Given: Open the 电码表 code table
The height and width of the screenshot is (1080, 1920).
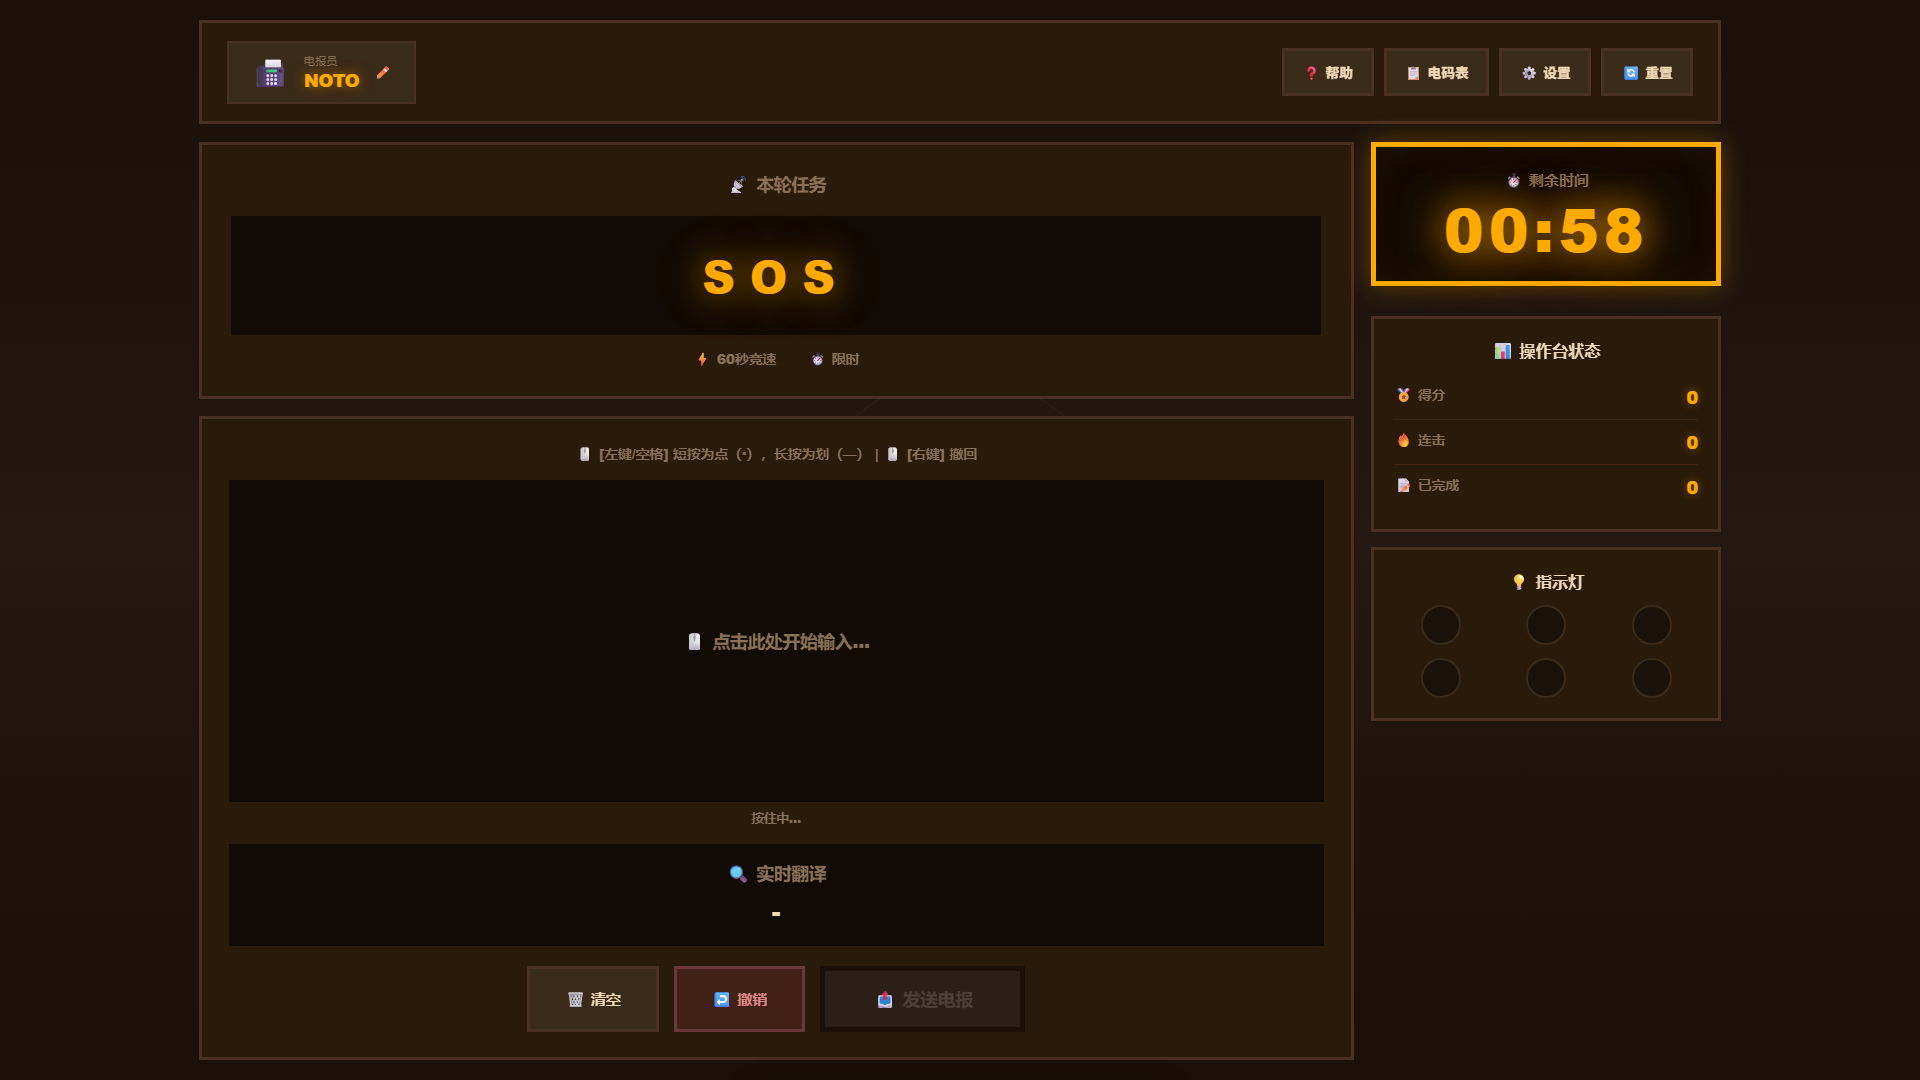Looking at the screenshot, I should click(1436, 72).
